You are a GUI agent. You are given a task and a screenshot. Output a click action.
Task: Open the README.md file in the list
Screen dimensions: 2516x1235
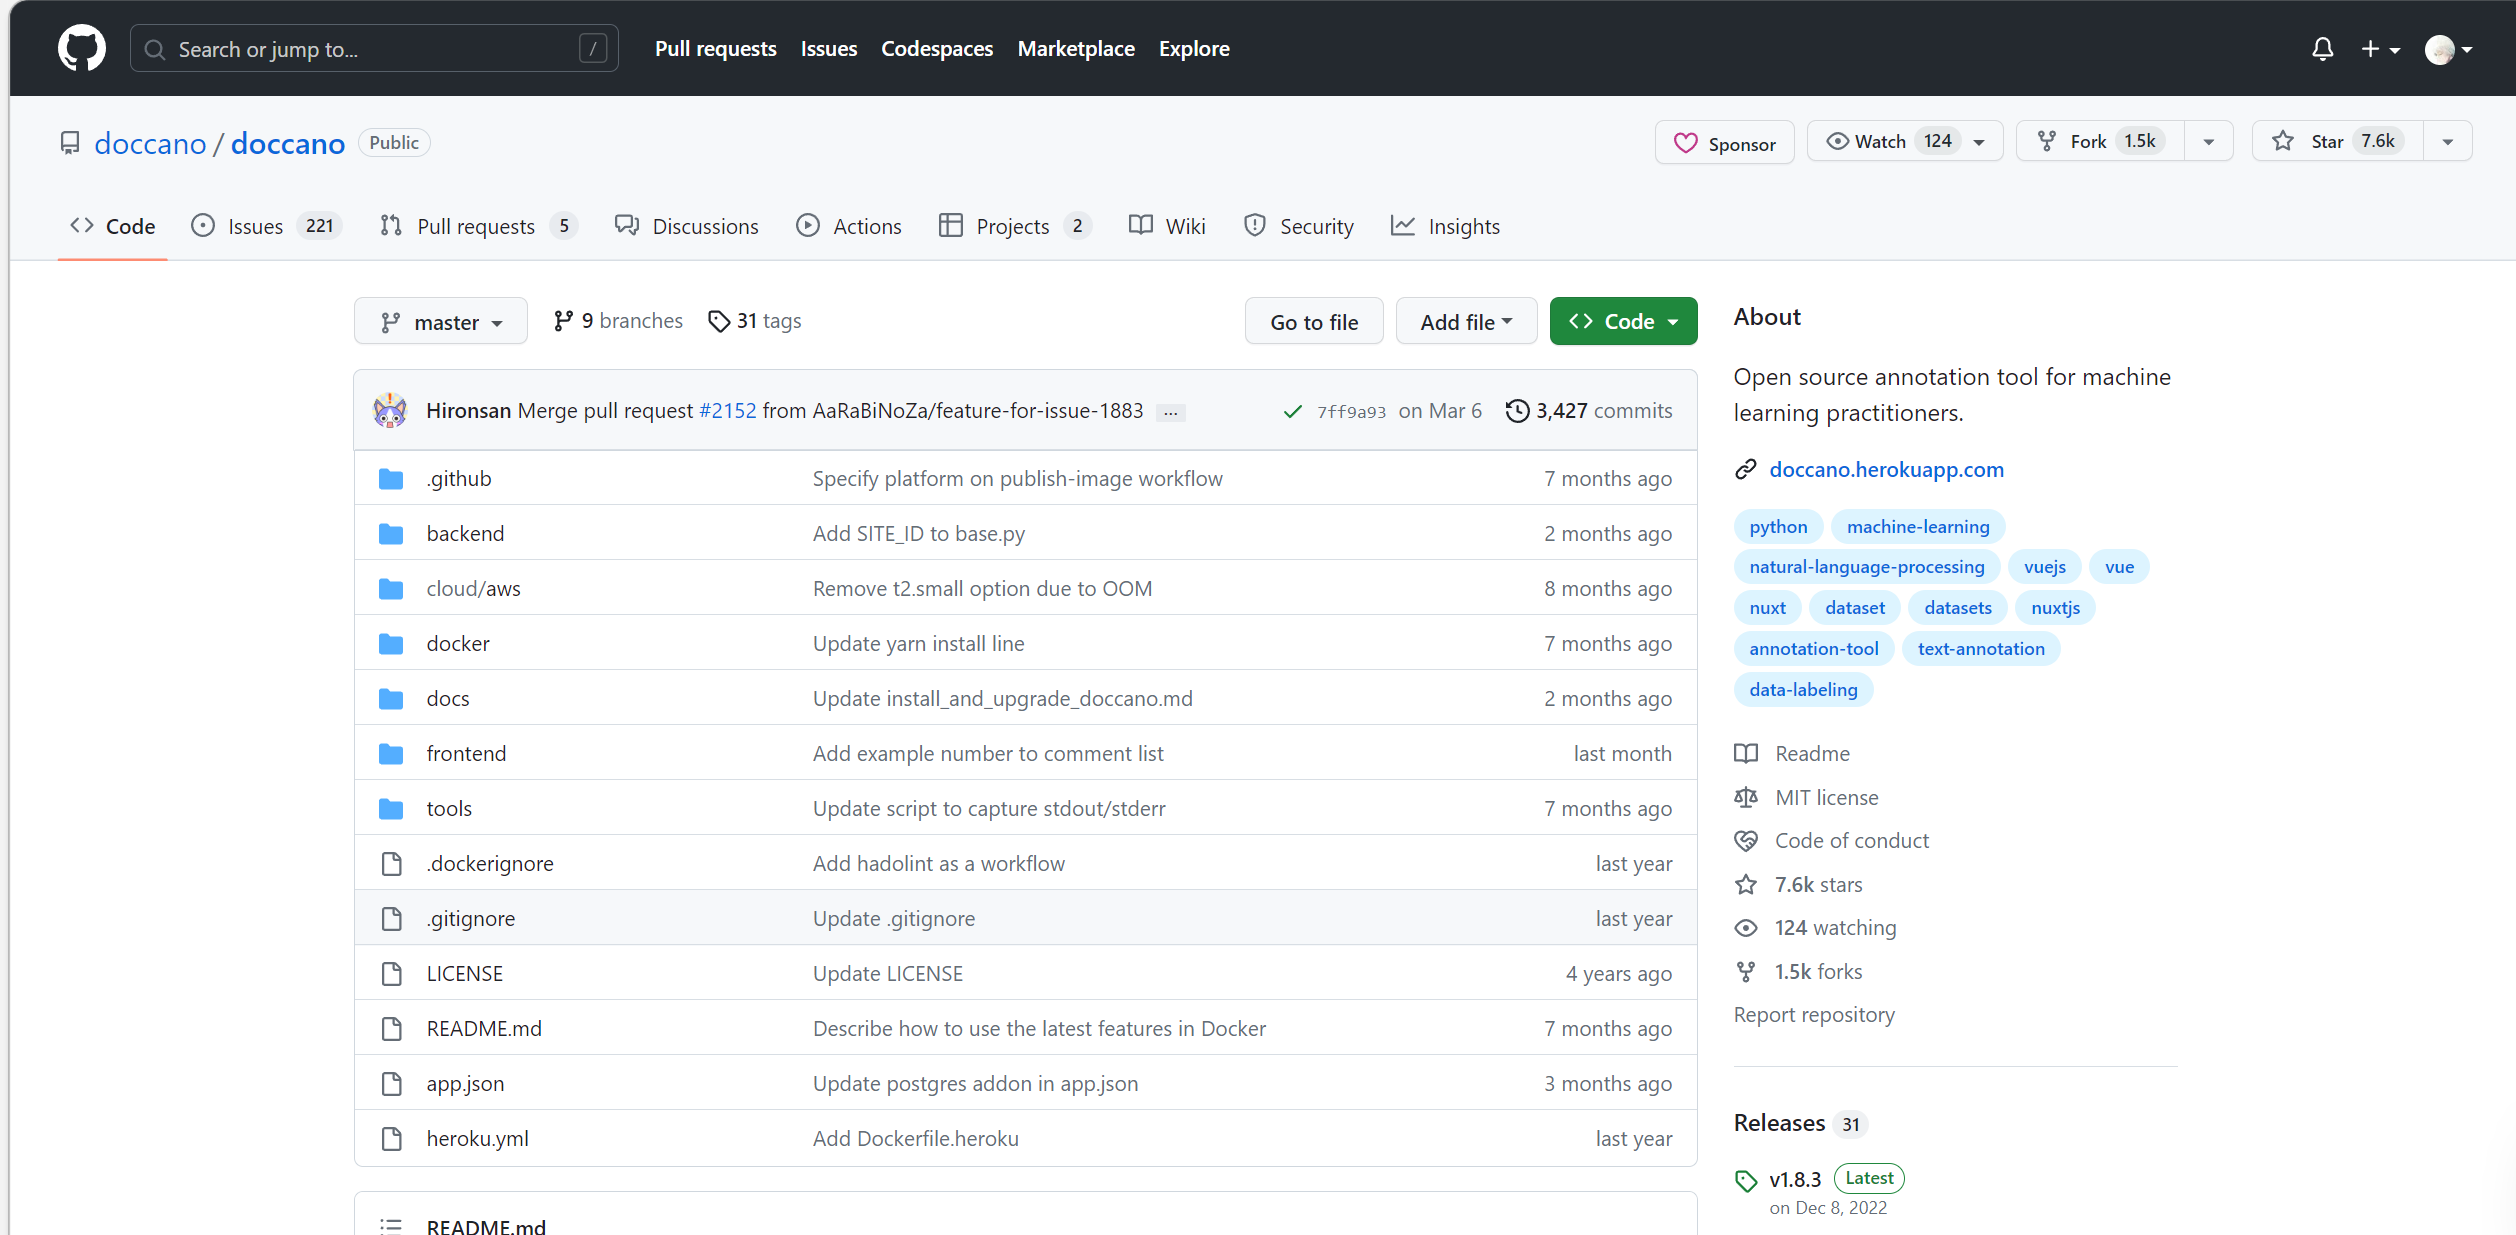coord(484,1029)
